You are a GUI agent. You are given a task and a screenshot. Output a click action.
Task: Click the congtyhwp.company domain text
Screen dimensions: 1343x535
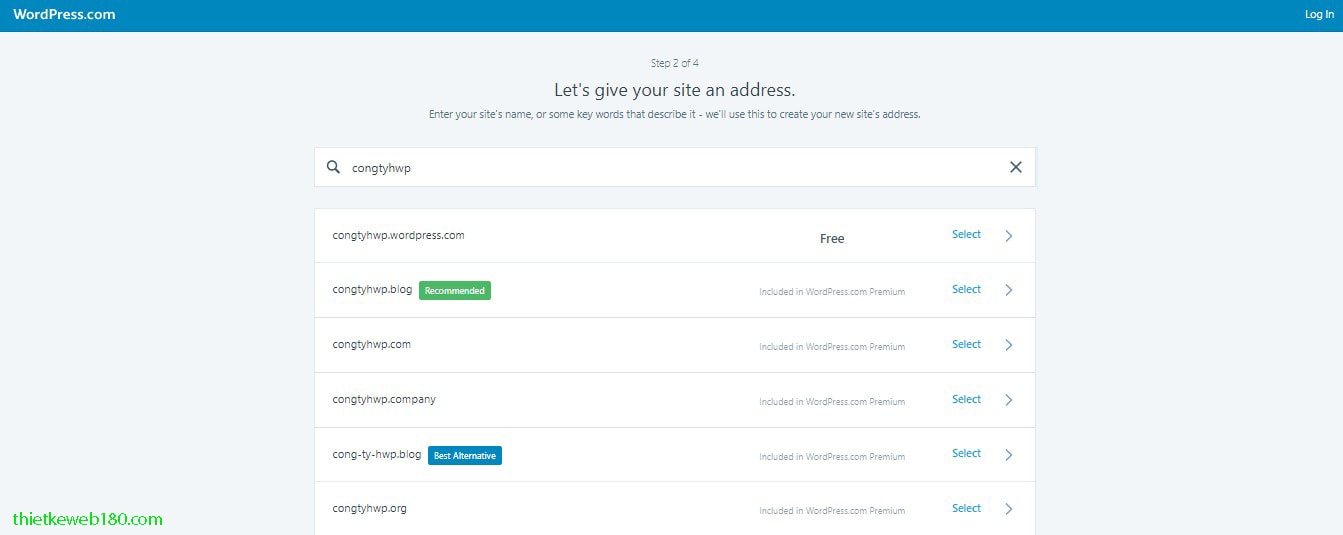pos(384,399)
